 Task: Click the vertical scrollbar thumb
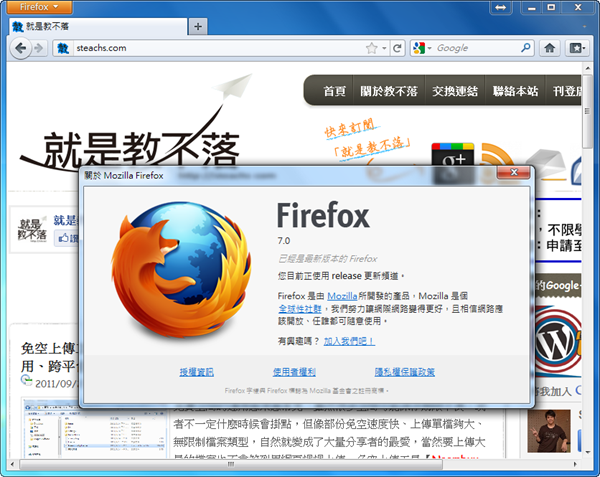pyautogui.click(x=588, y=111)
